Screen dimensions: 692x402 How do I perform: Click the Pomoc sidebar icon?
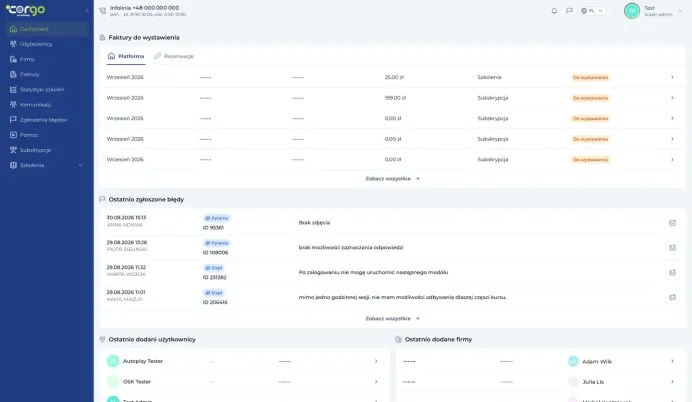pos(13,135)
